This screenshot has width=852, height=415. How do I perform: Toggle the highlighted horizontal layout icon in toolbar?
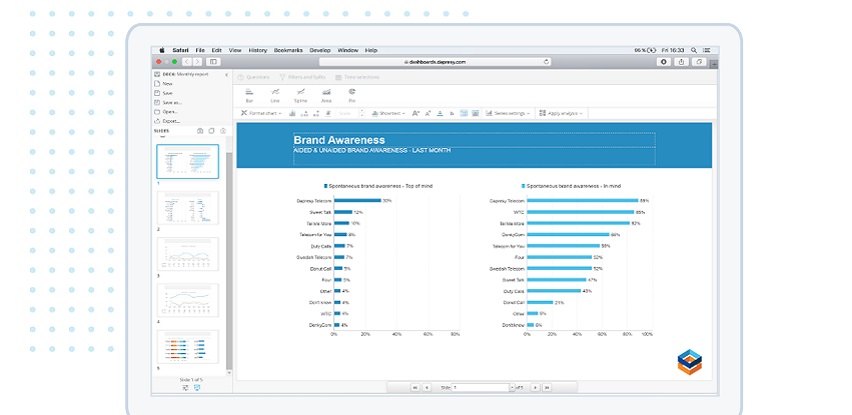click(464, 113)
